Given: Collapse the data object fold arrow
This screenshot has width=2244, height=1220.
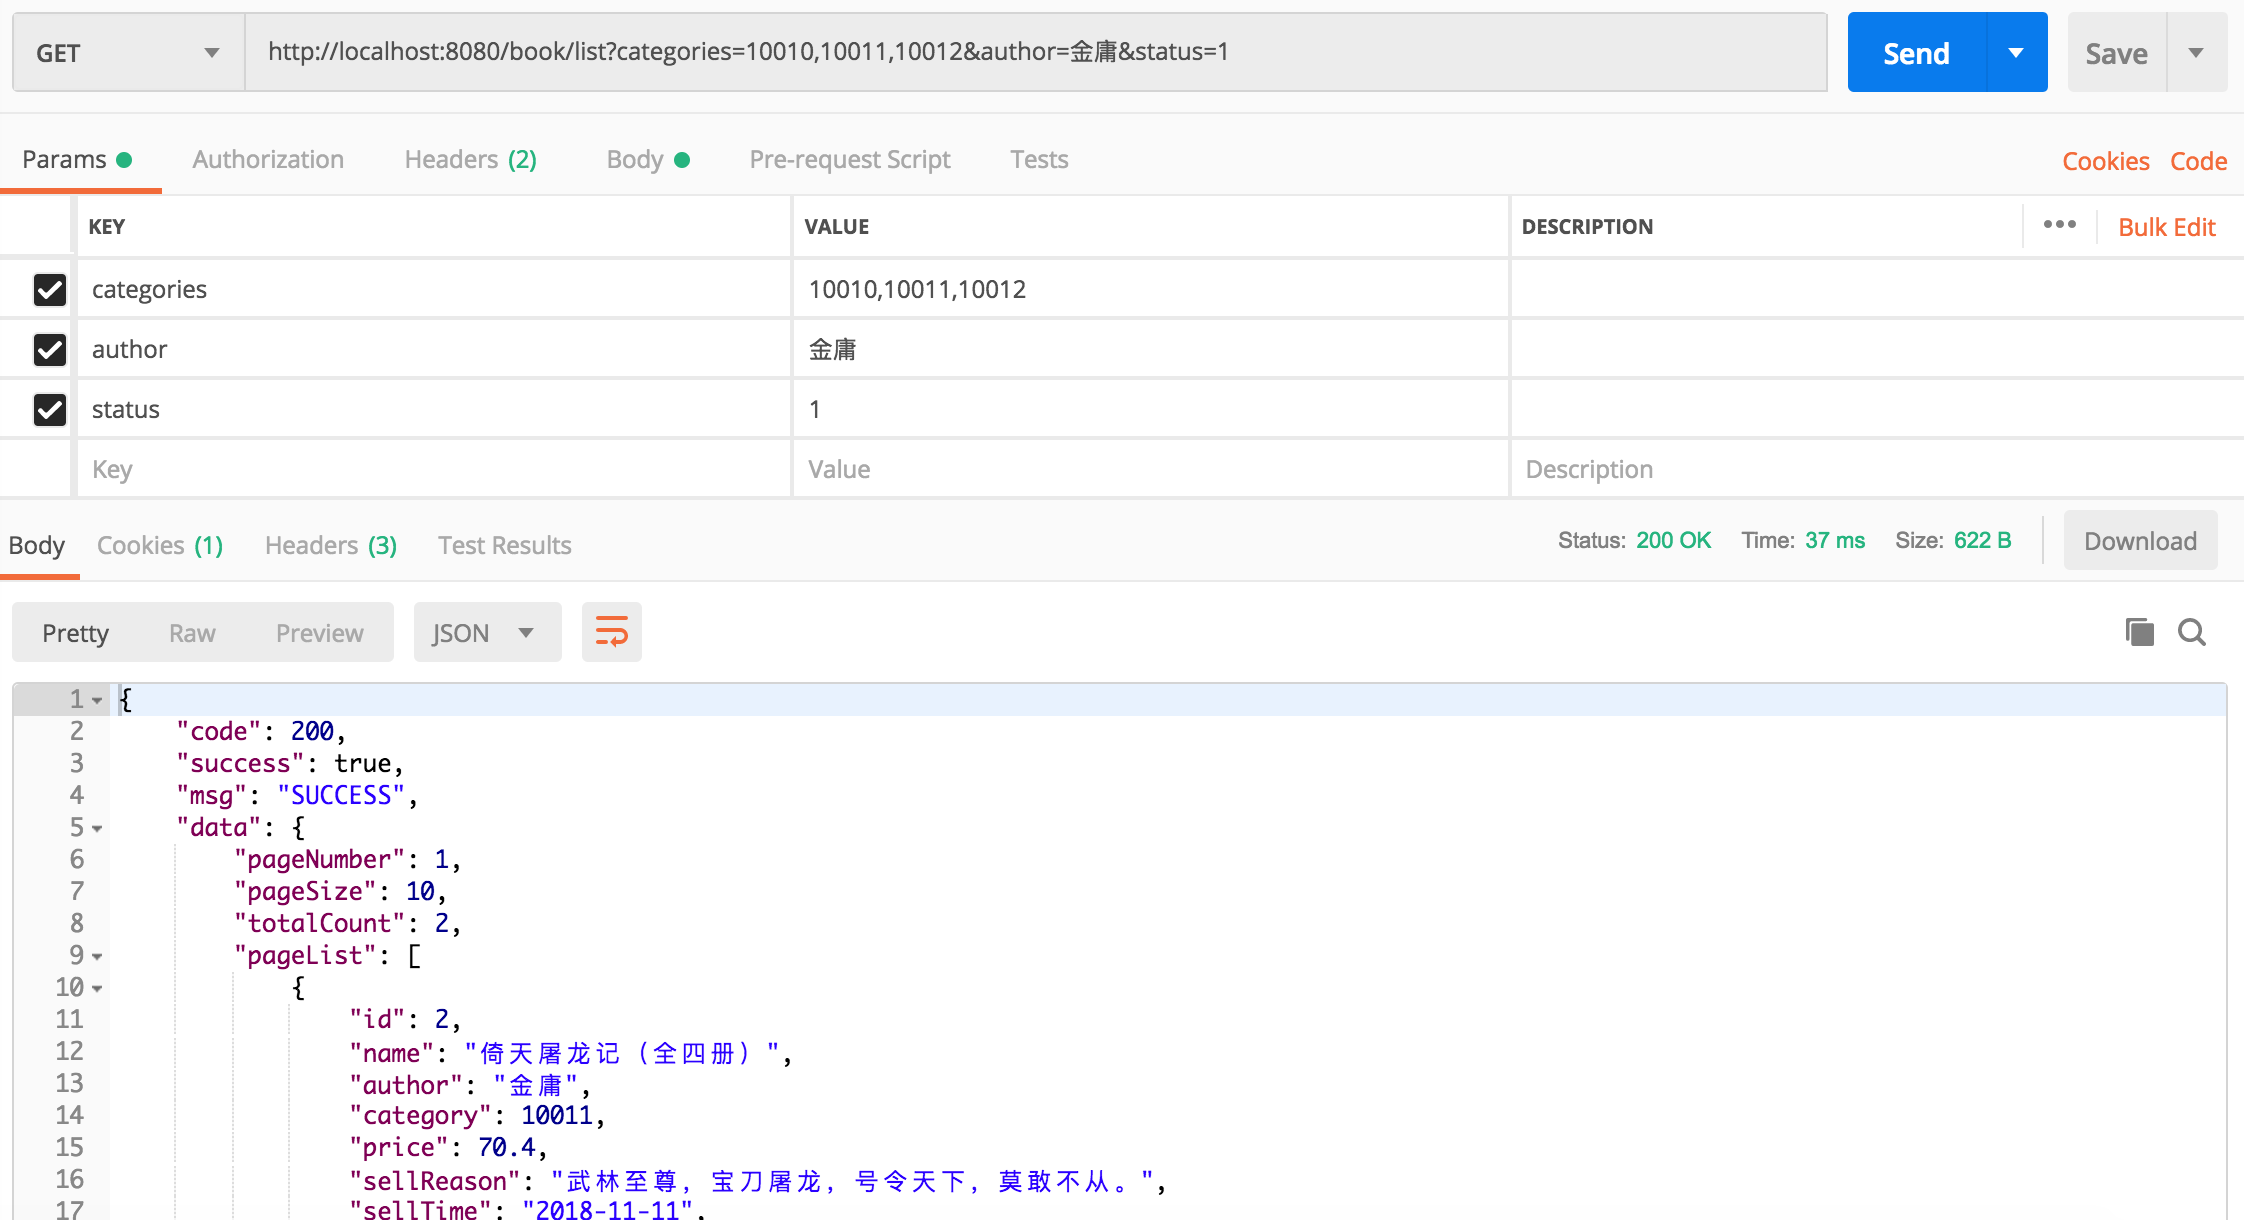Looking at the screenshot, I should tap(97, 828).
